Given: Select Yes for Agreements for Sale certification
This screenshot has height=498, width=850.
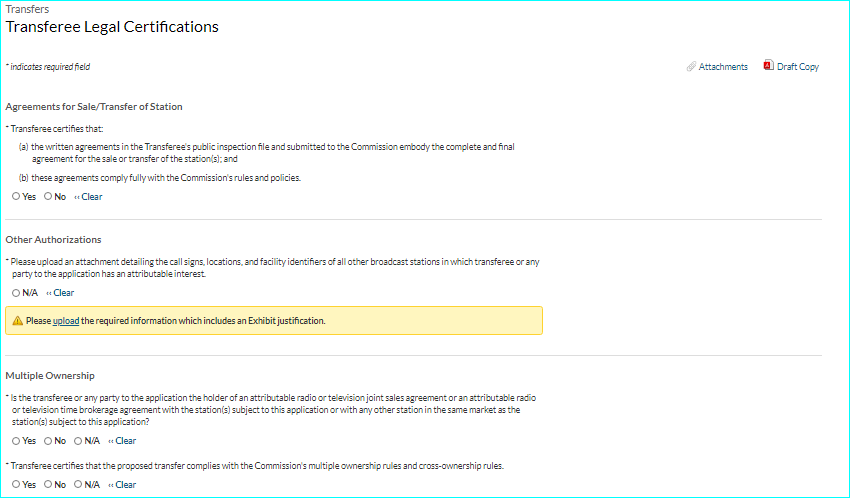Looking at the screenshot, I should pyautogui.click(x=16, y=197).
